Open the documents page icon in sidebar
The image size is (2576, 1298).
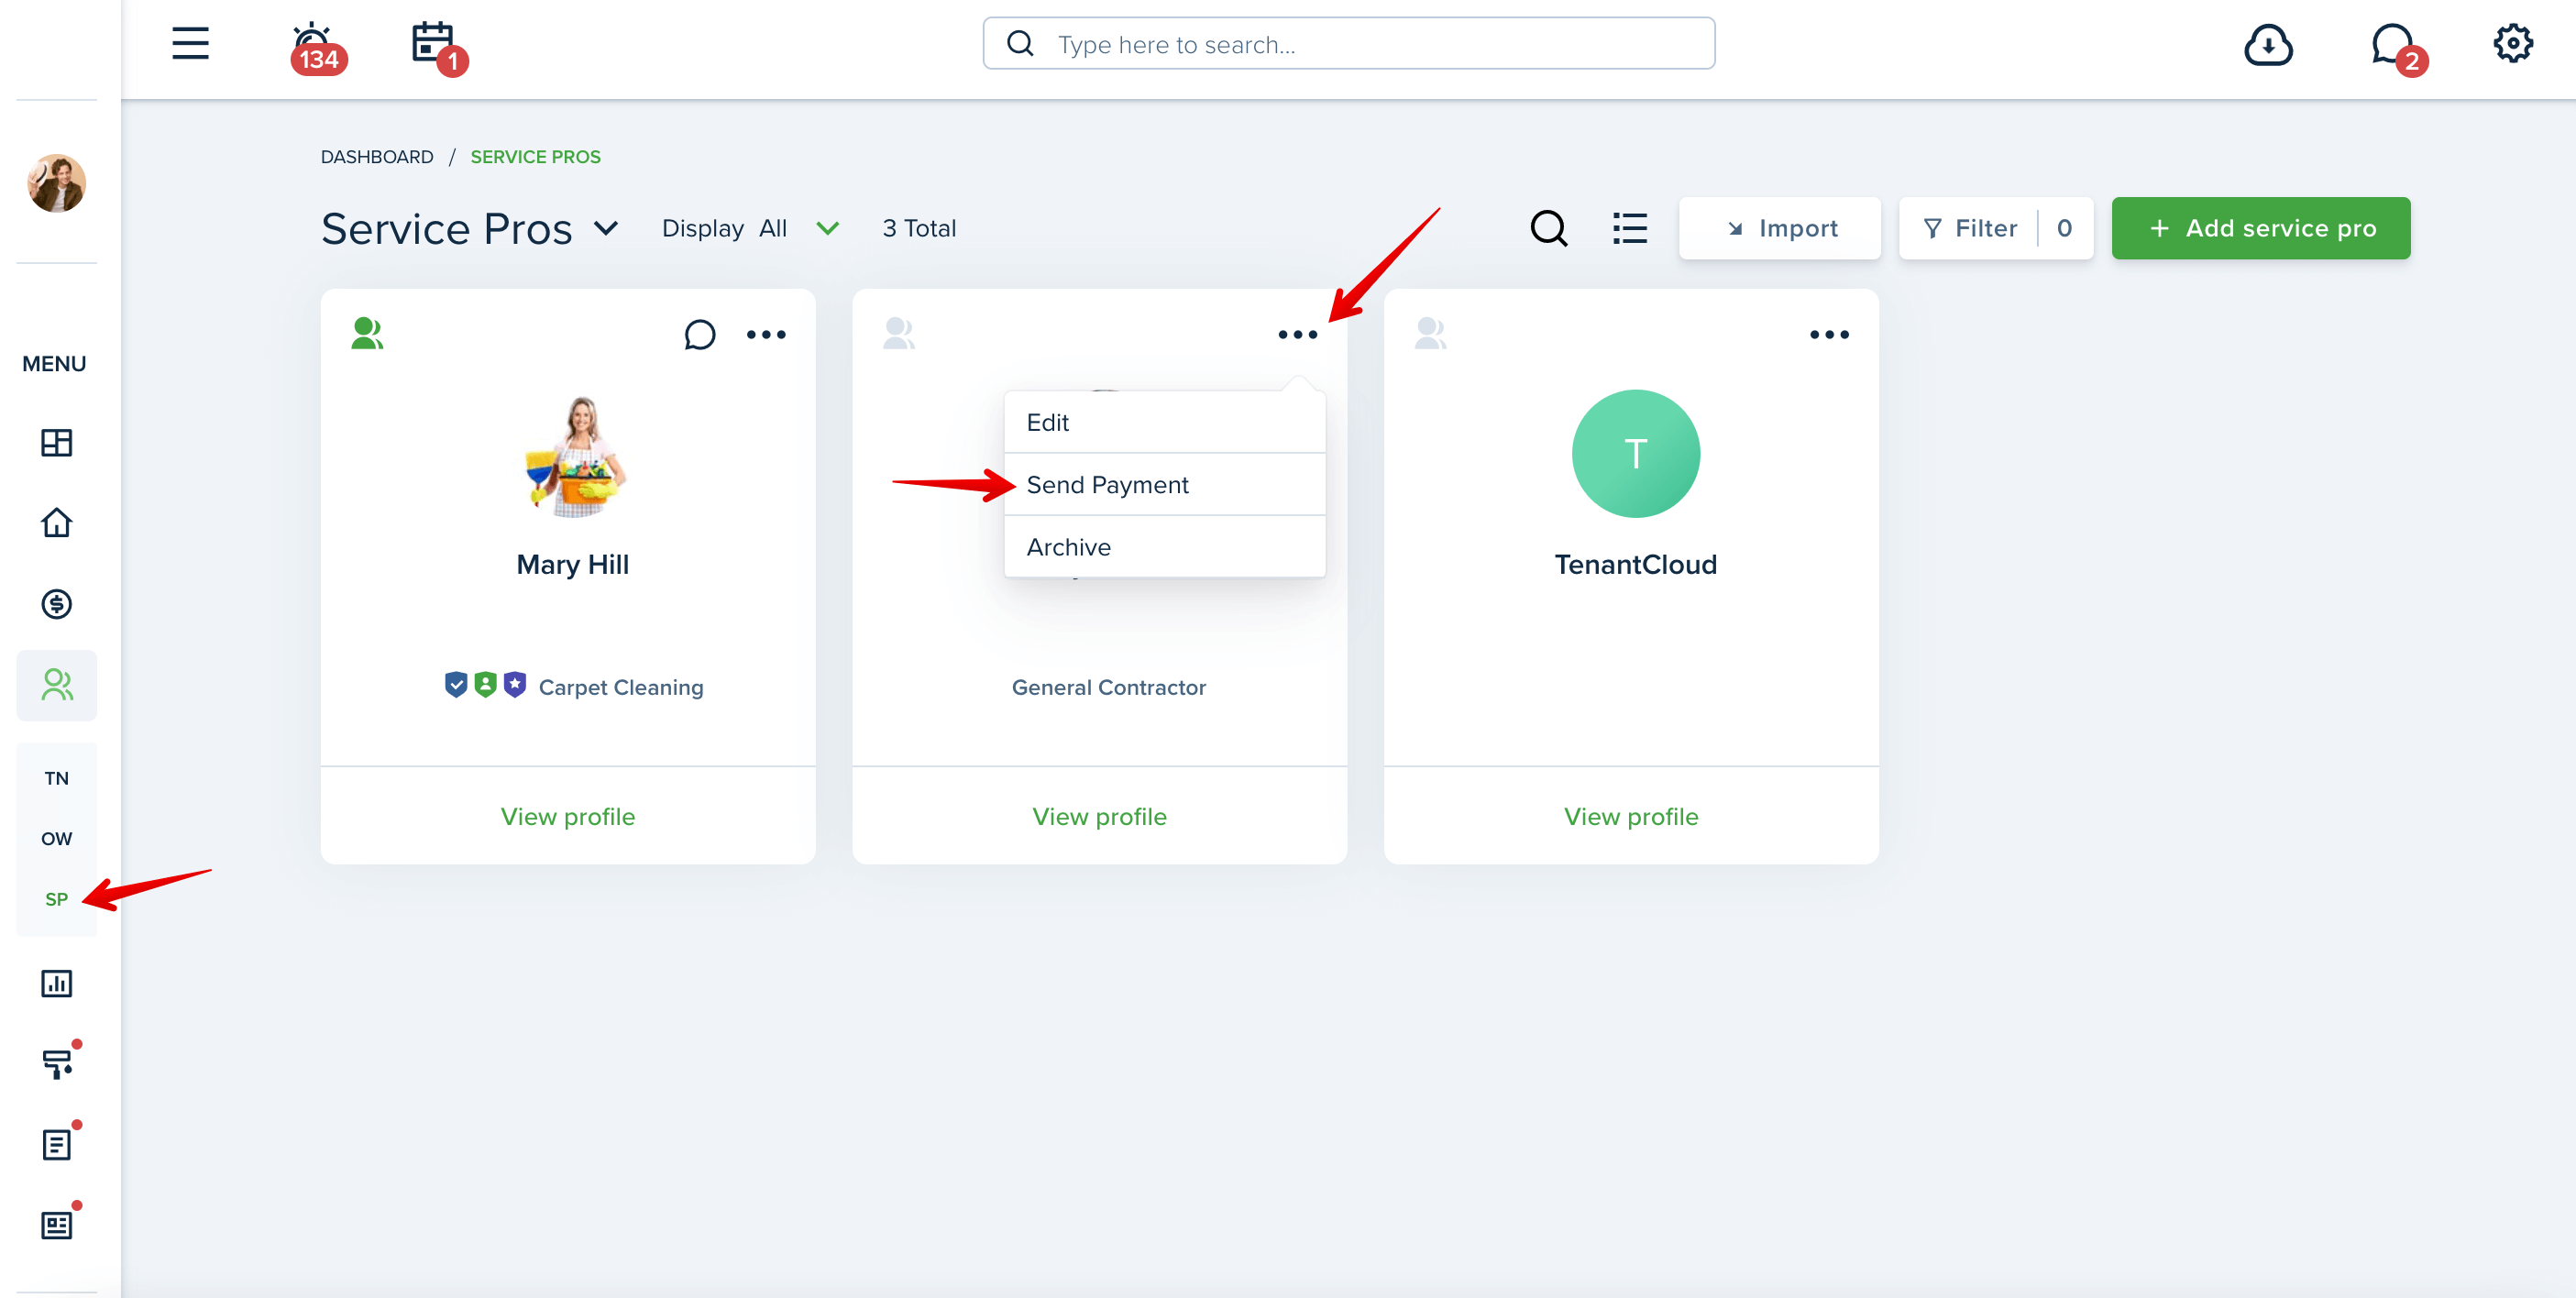tap(58, 1143)
